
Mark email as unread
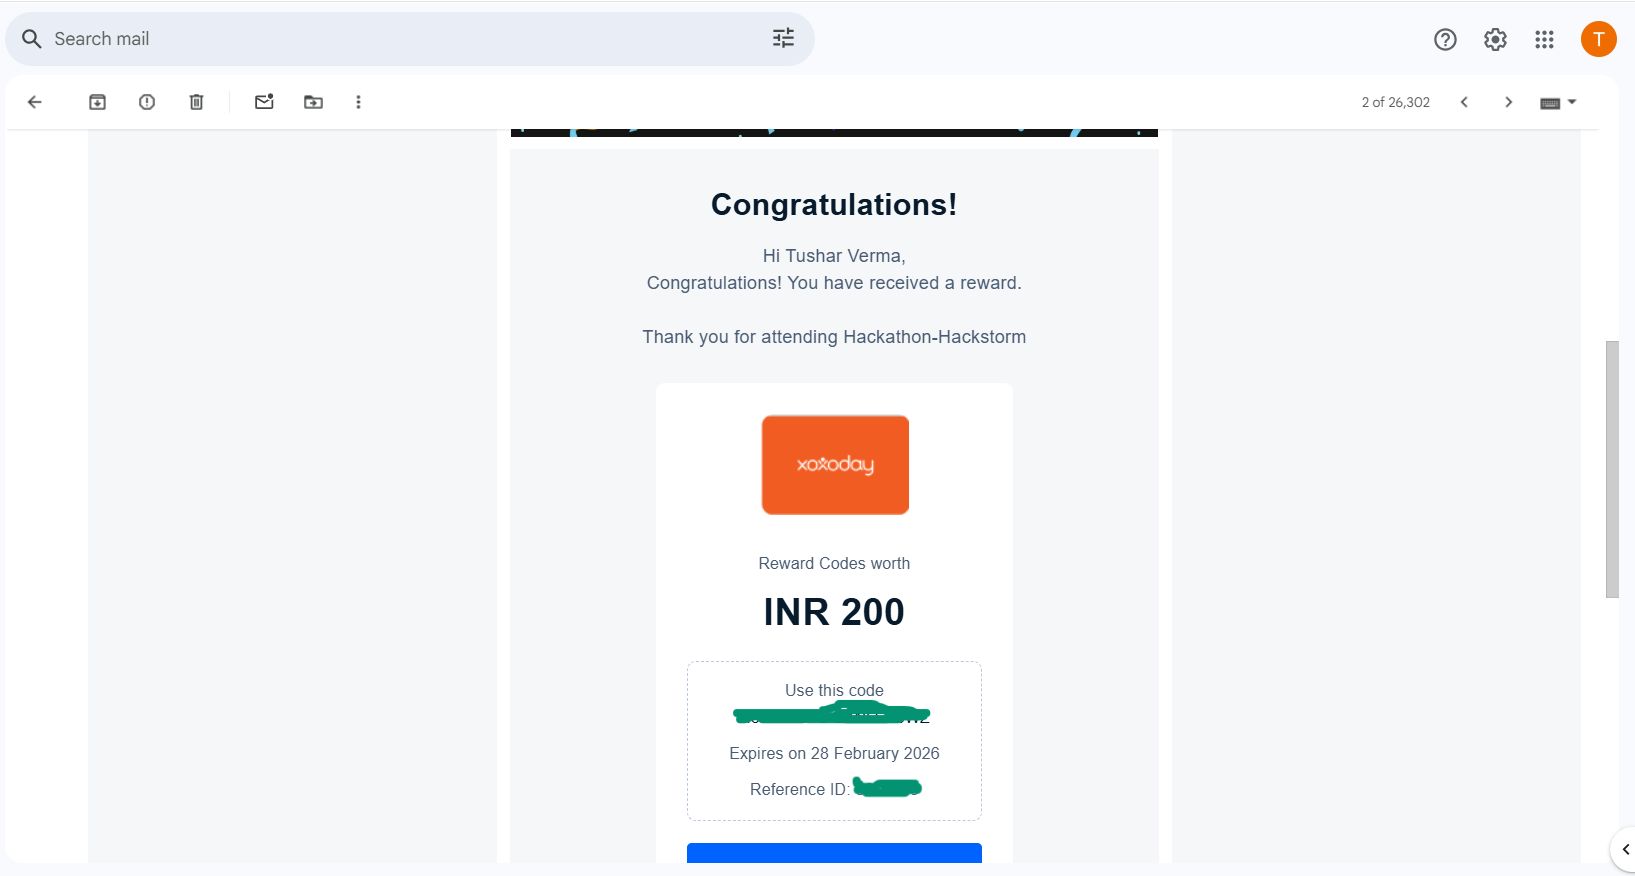pyautogui.click(x=264, y=102)
